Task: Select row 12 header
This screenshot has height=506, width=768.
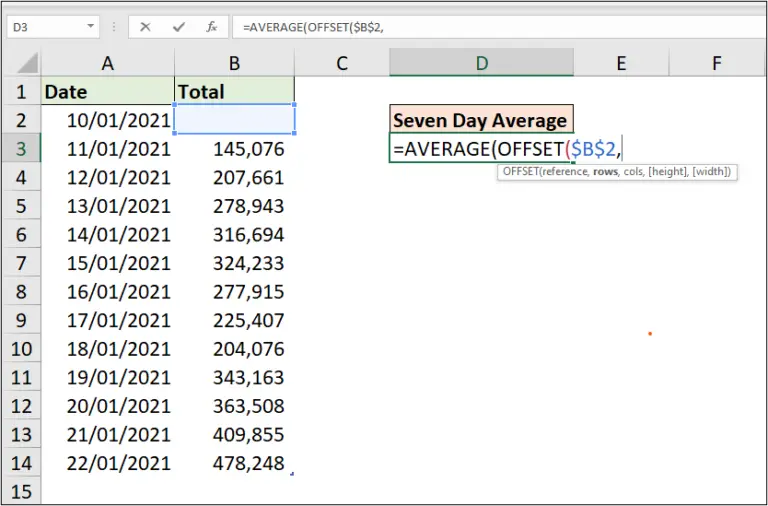Action: (21, 406)
